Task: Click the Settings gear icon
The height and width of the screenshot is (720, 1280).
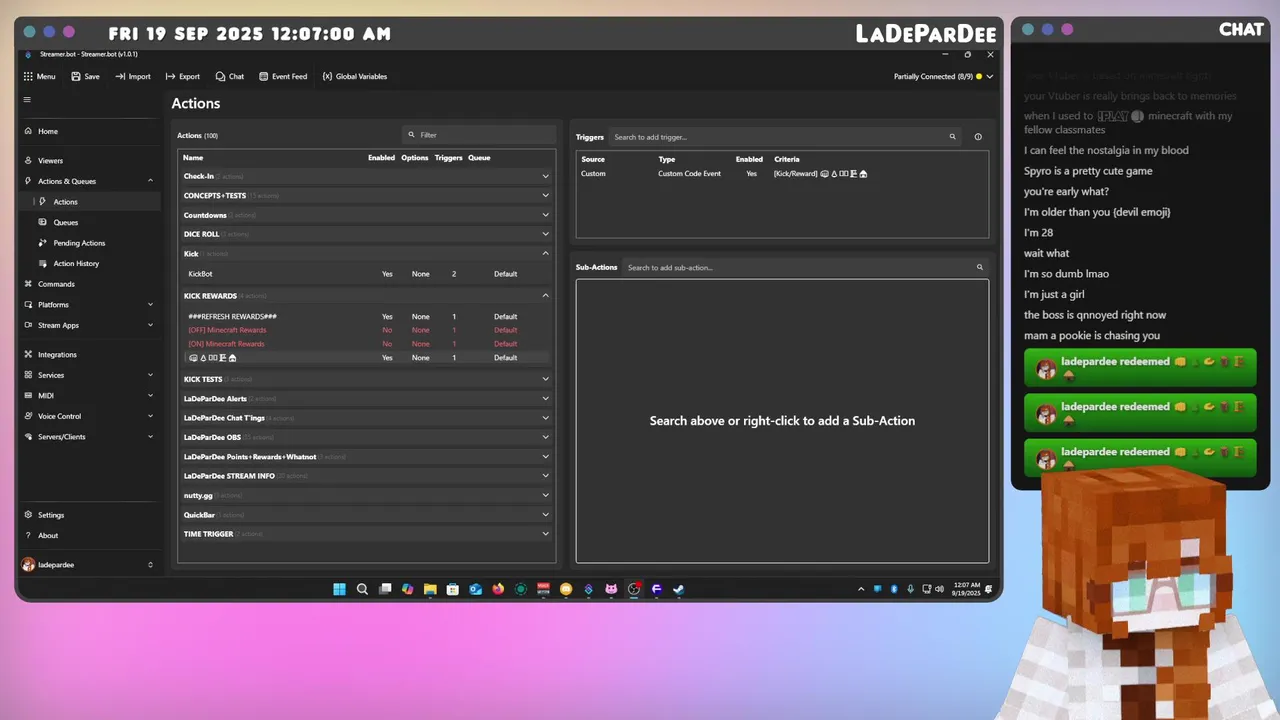Action: coord(28,515)
